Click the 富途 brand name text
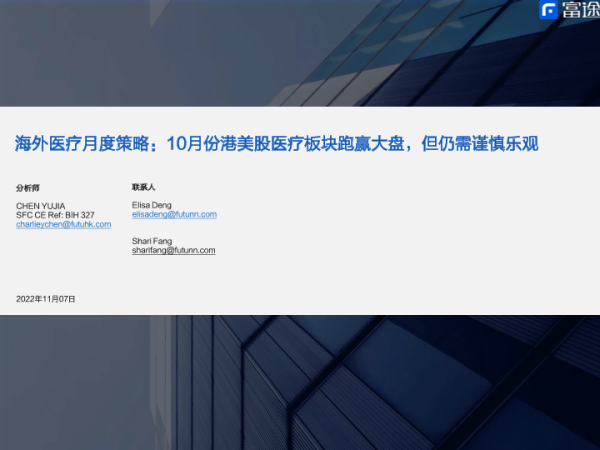Screen dimensions: 600x450 [580, 11]
